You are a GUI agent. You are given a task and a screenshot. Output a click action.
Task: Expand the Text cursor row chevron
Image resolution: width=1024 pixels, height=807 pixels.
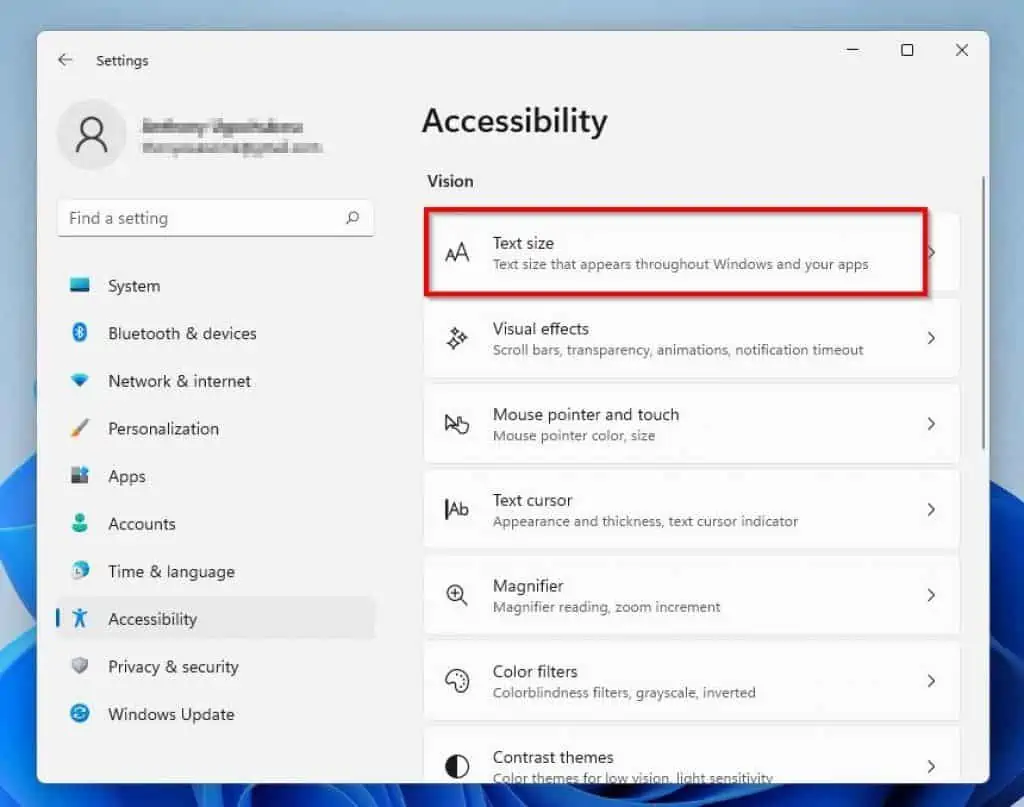(931, 509)
